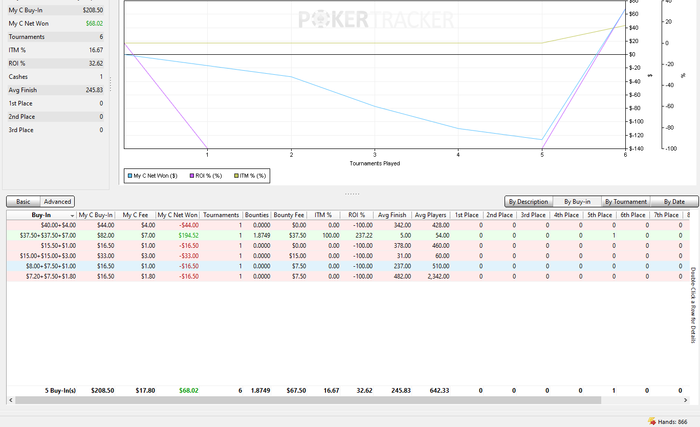
Task: Select the $15.50+$1.00 buy-in row
Action: (348, 246)
